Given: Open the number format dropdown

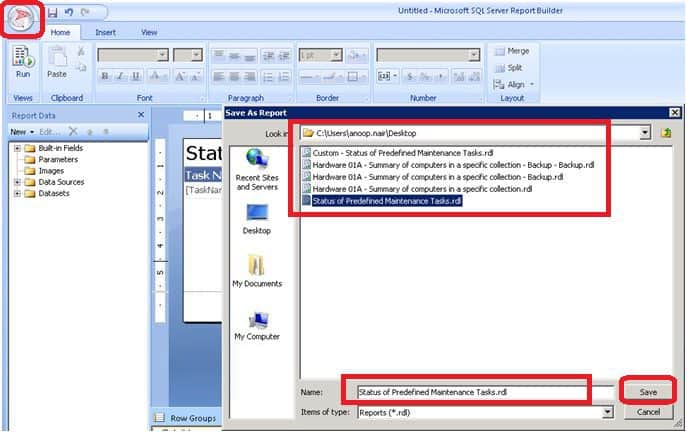Looking at the screenshot, I should click(x=474, y=55).
